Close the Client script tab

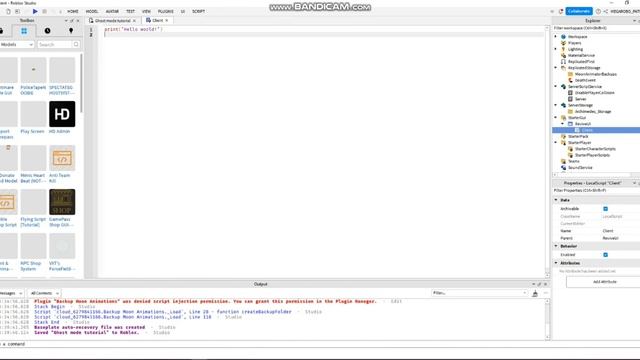(167, 20)
